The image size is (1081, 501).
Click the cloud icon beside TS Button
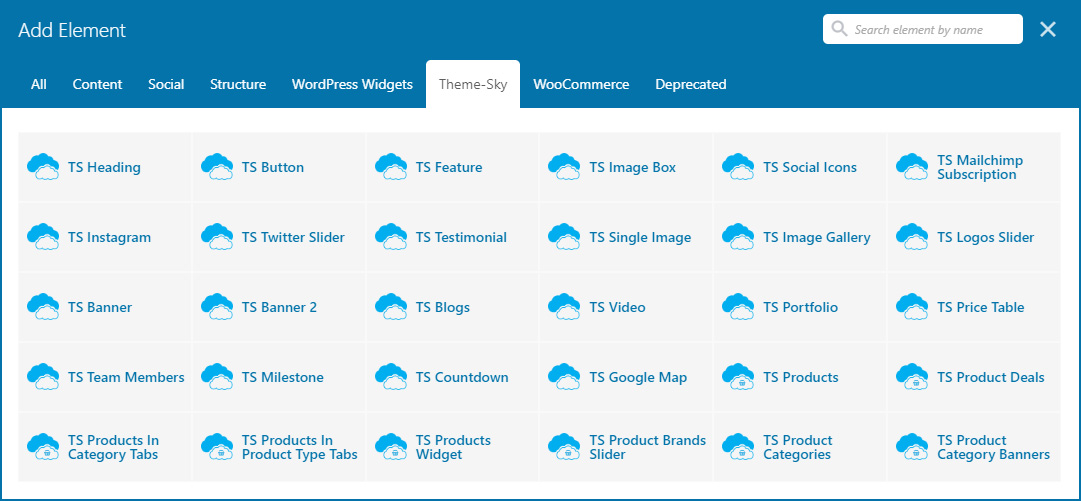click(x=216, y=167)
